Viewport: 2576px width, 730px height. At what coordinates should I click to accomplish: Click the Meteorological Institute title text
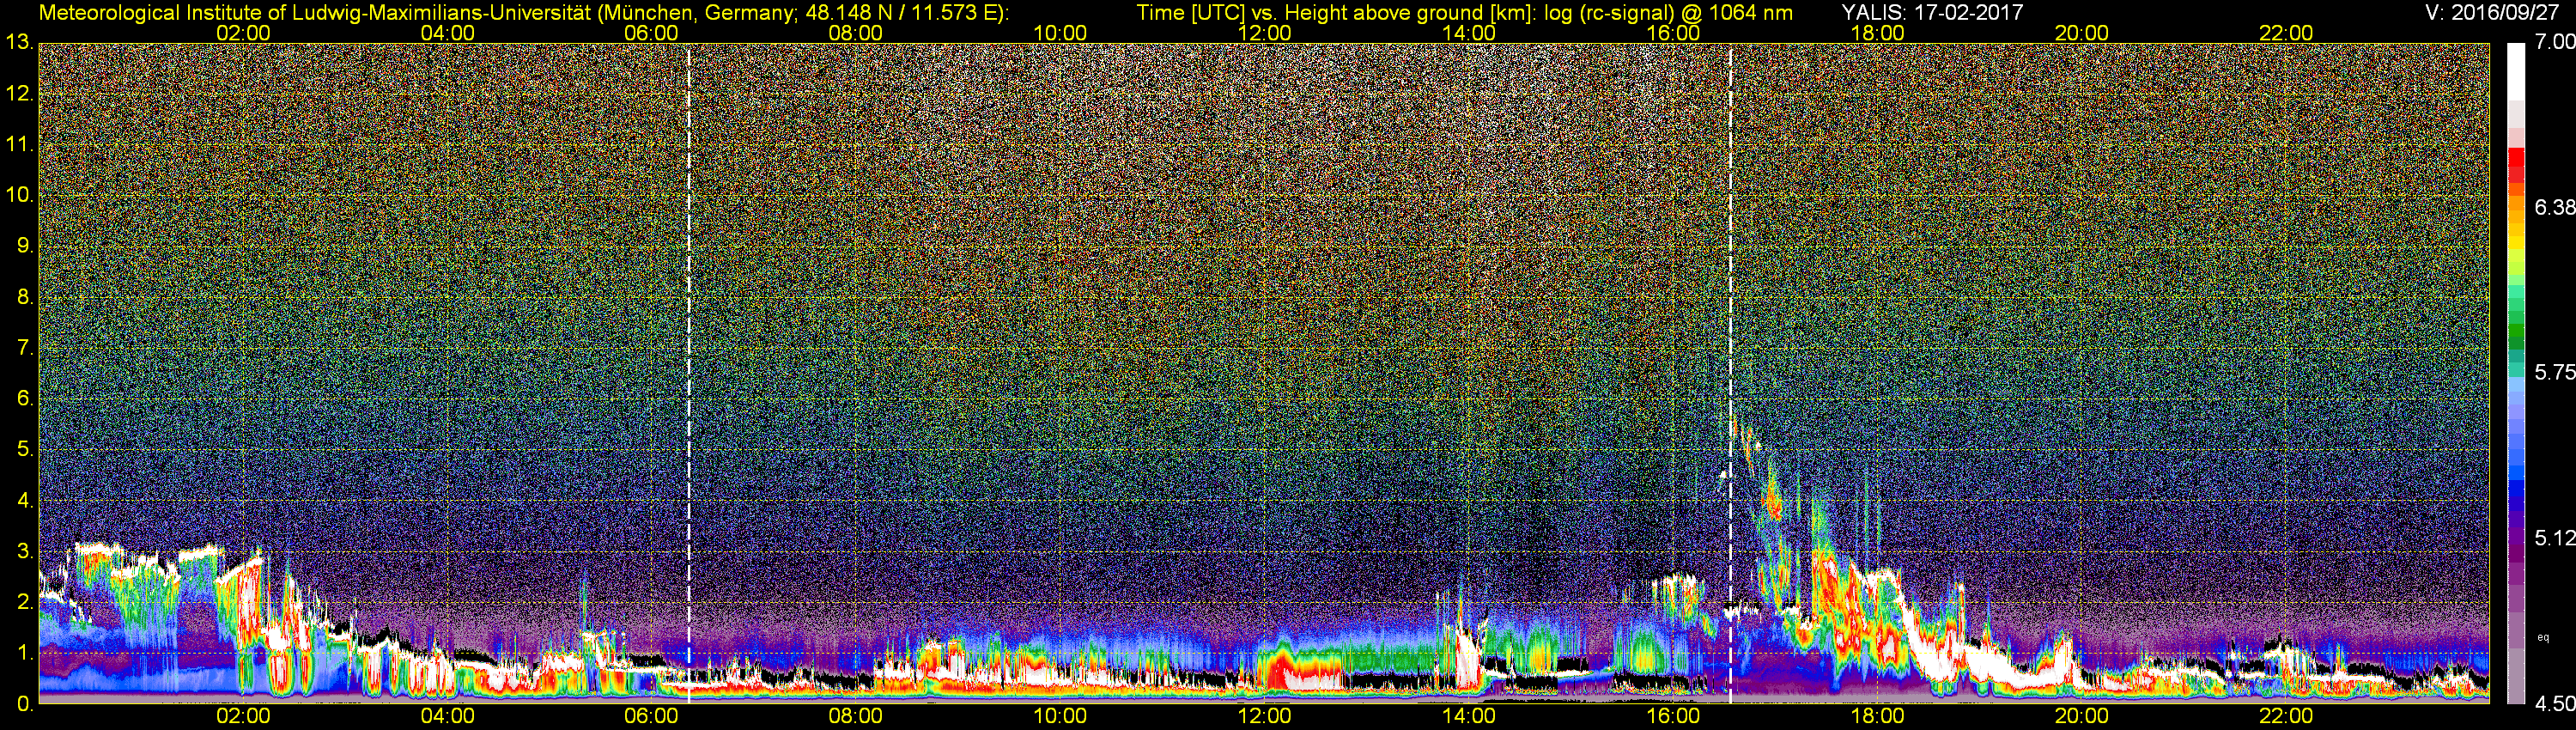(523, 13)
